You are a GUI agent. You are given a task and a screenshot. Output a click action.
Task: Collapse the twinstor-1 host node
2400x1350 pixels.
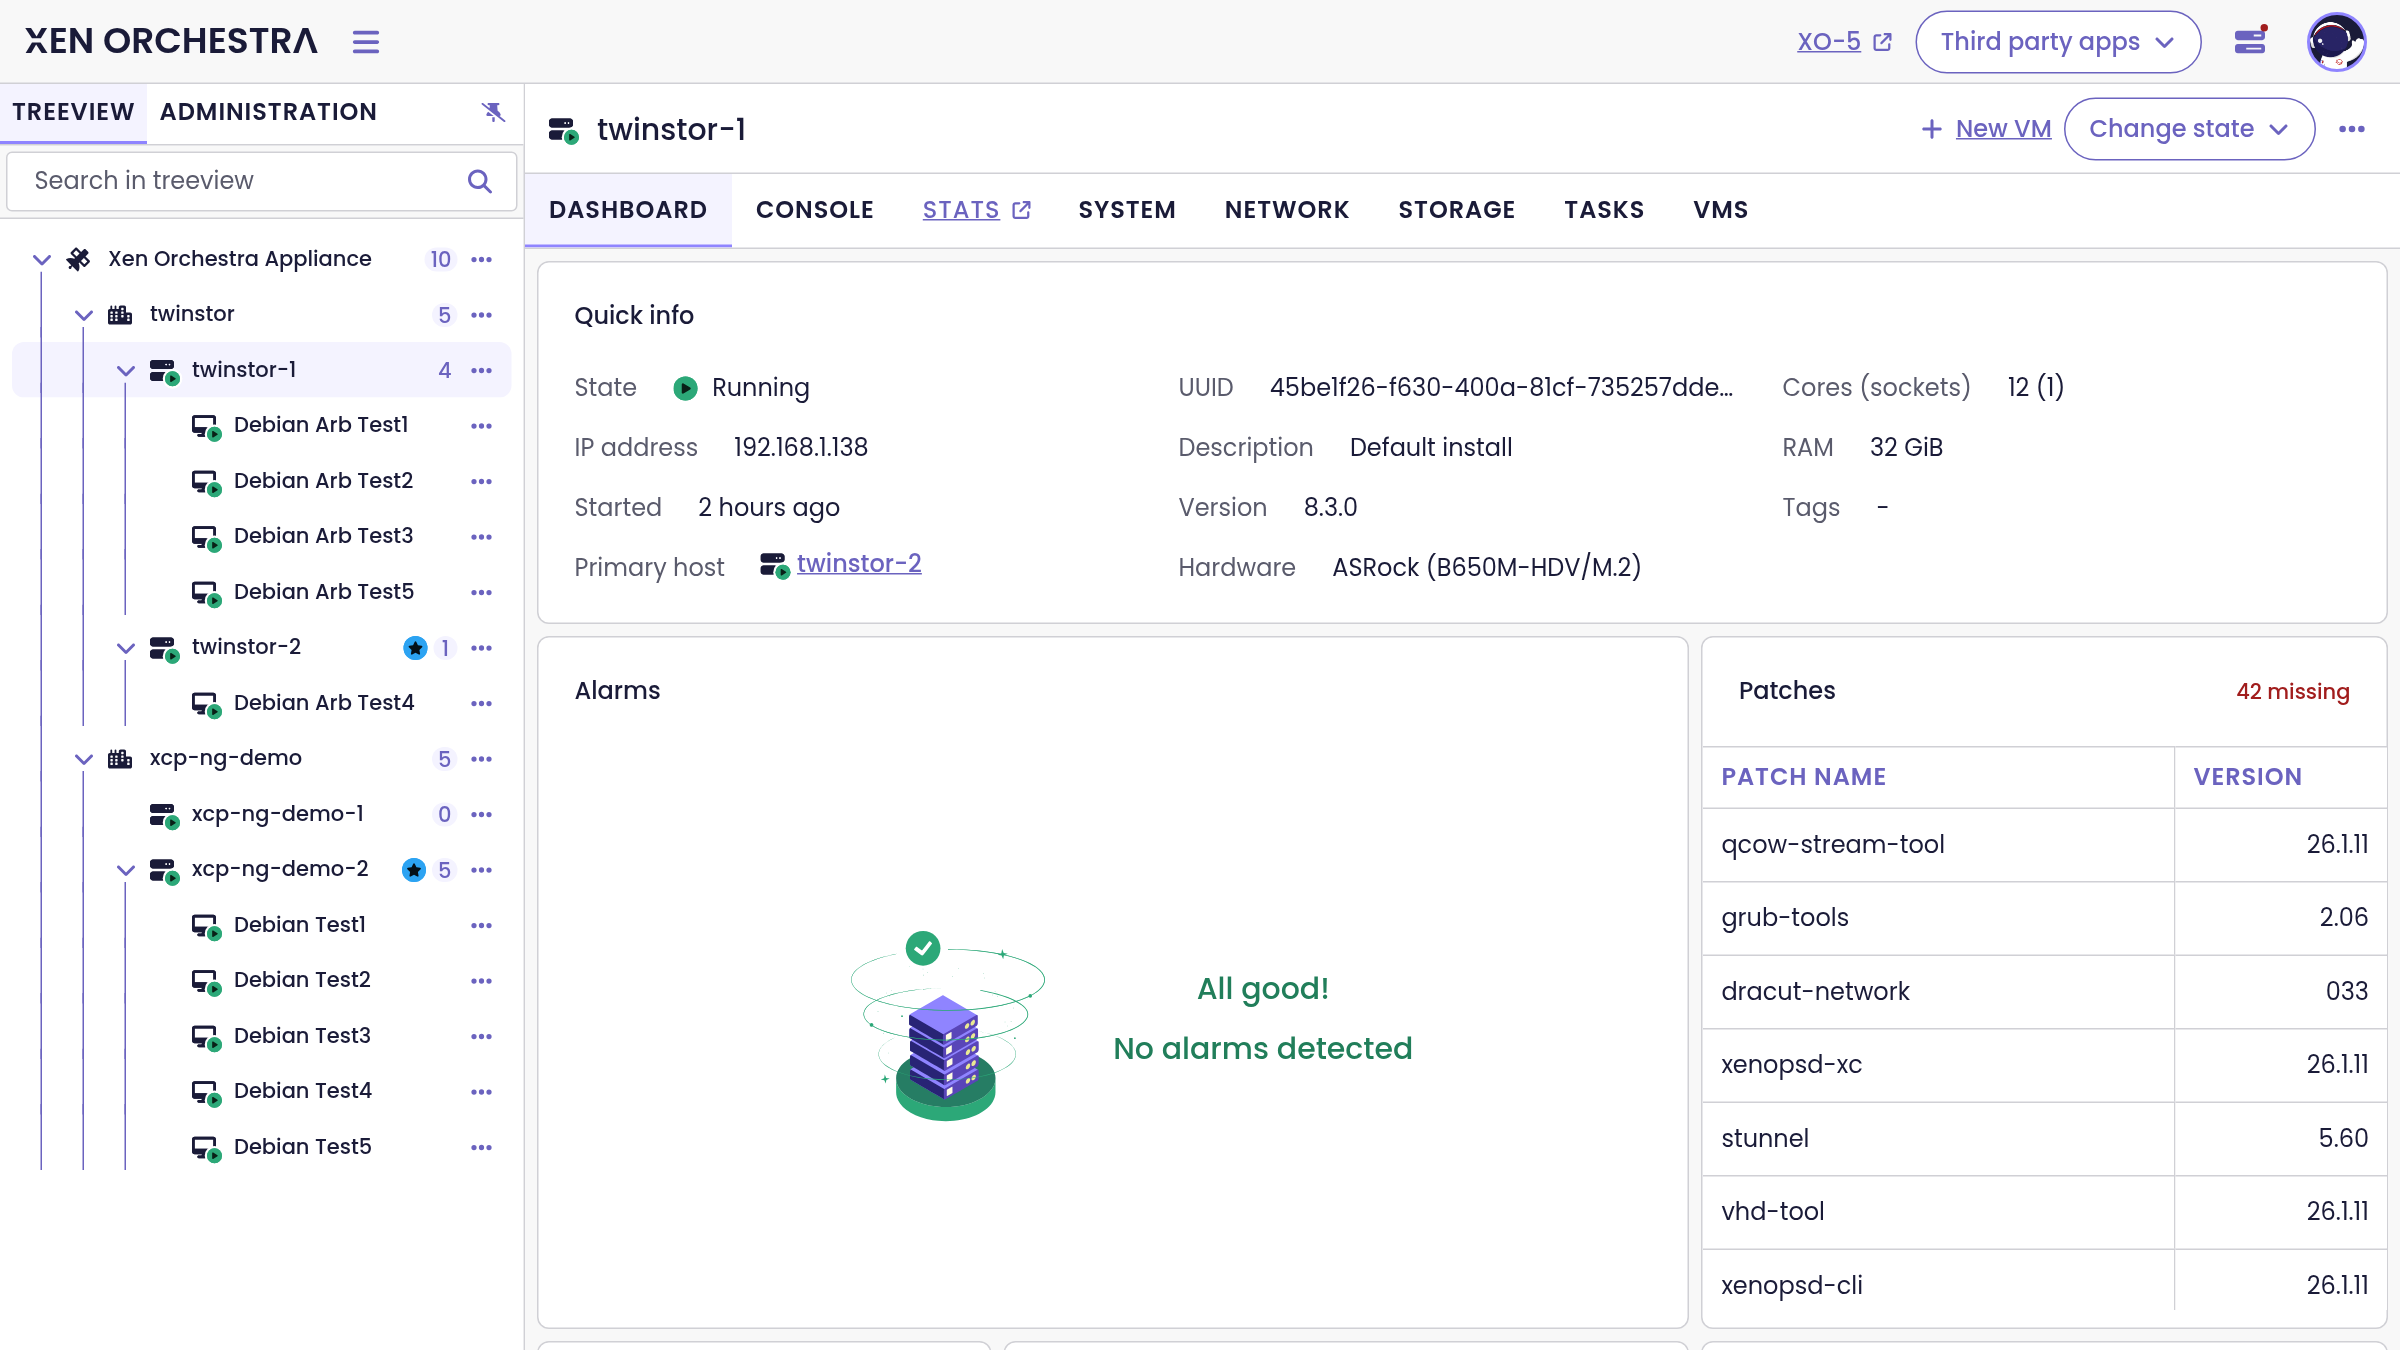click(126, 371)
